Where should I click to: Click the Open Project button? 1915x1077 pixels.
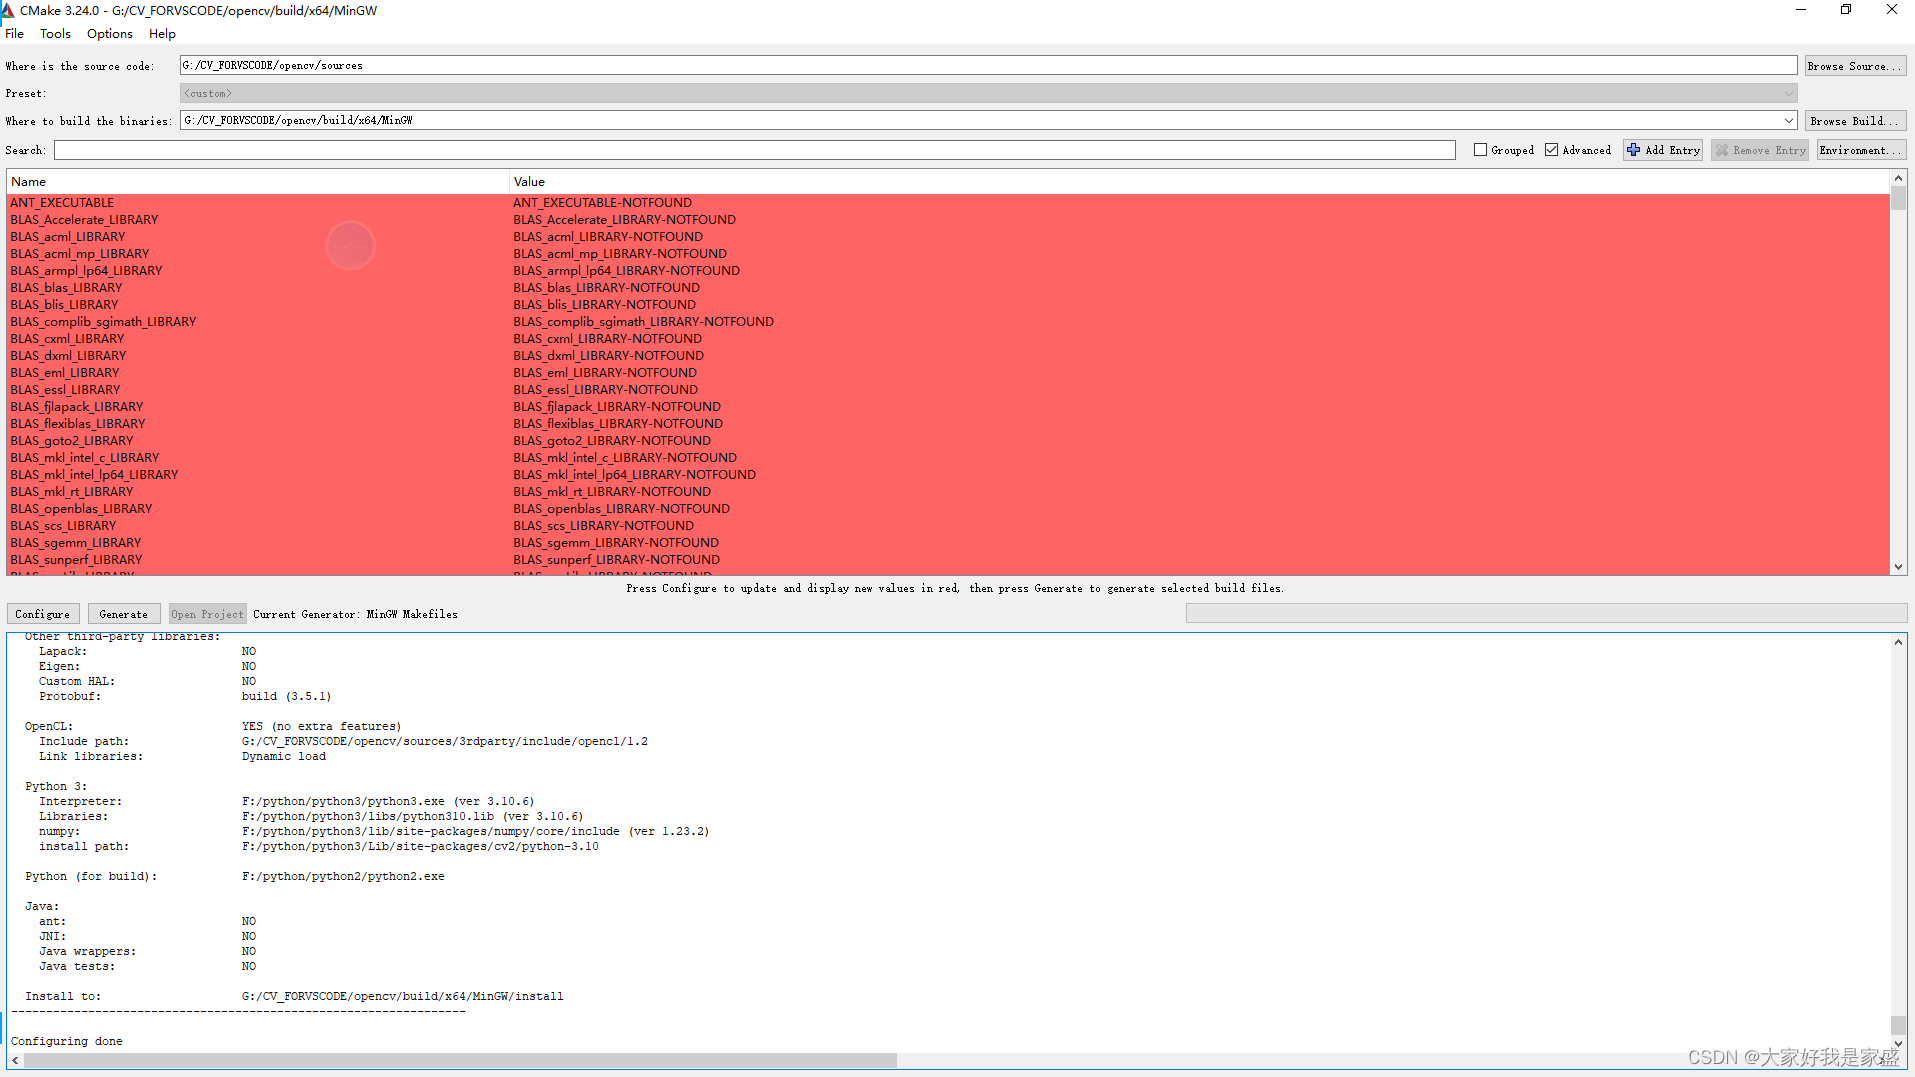point(207,614)
